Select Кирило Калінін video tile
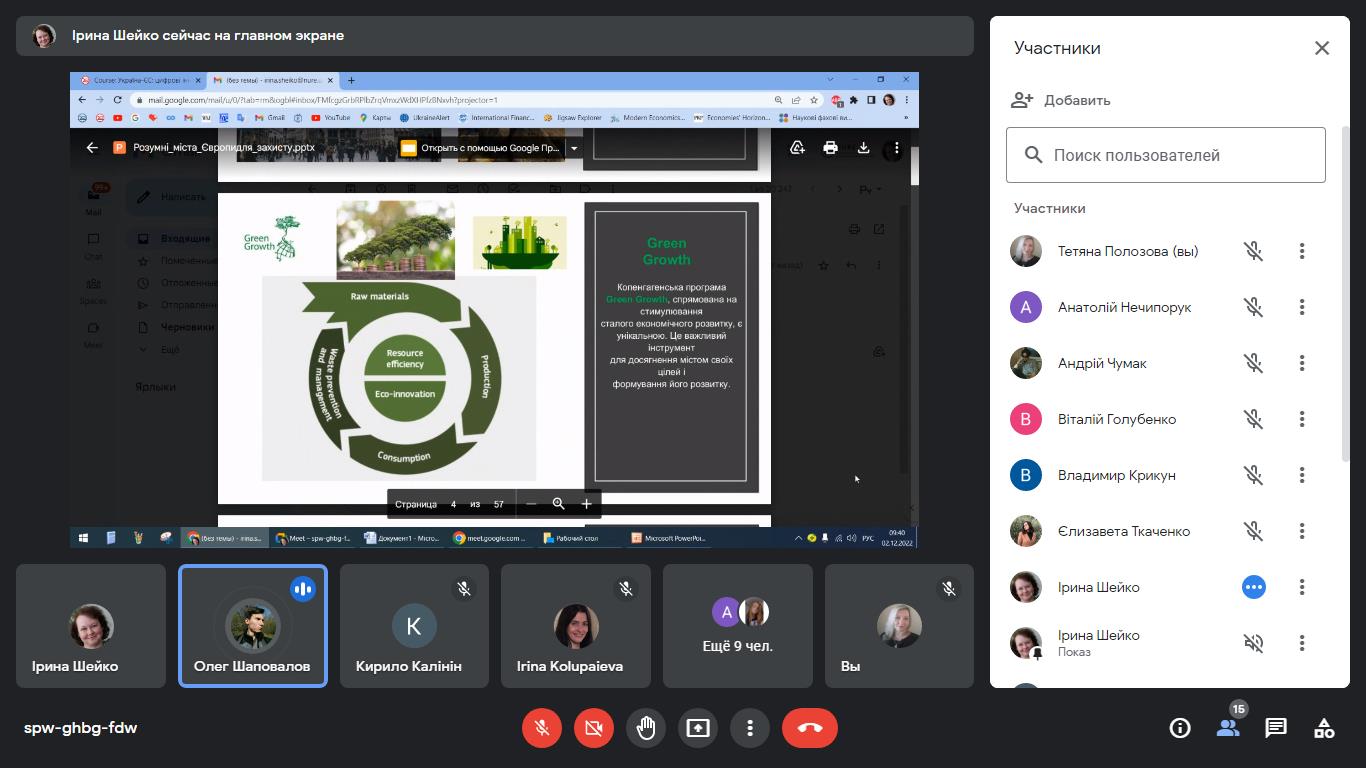 414,626
